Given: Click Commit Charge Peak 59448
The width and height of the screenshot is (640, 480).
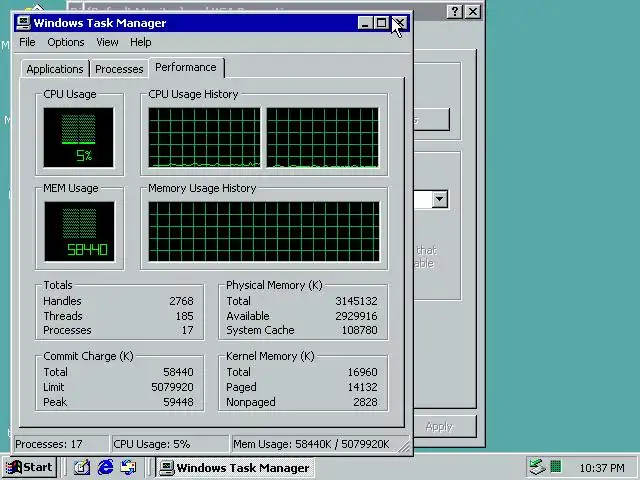Looking at the screenshot, I should tap(178, 402).
